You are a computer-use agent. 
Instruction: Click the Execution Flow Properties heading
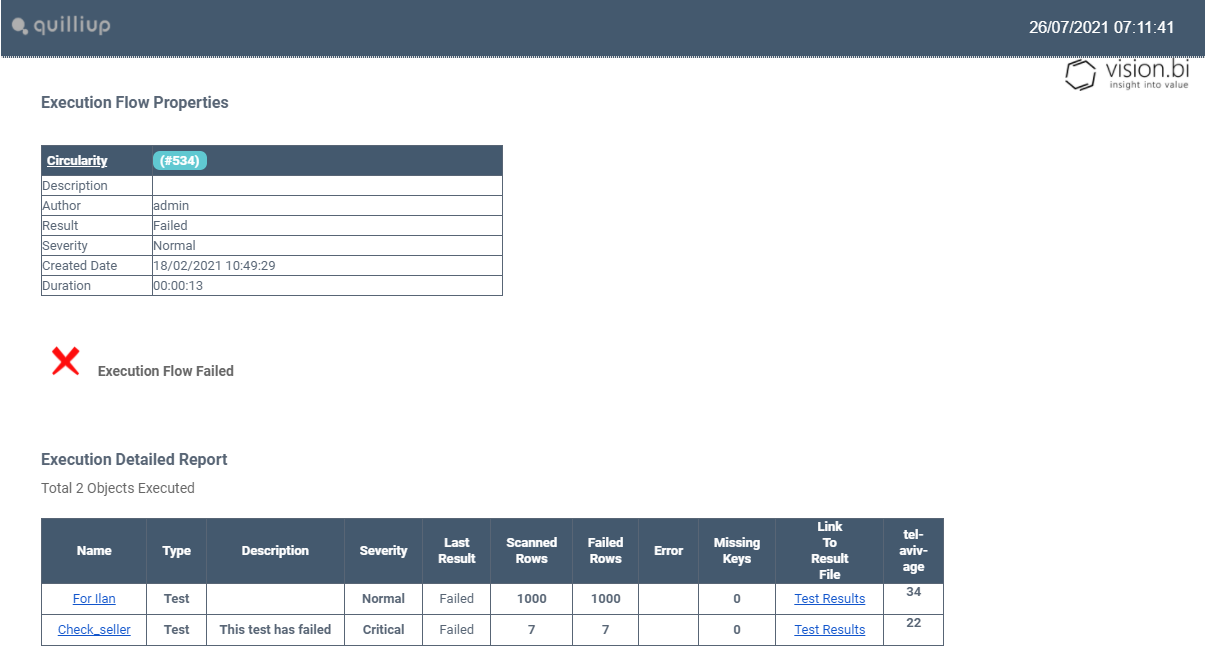click(135, 103)
